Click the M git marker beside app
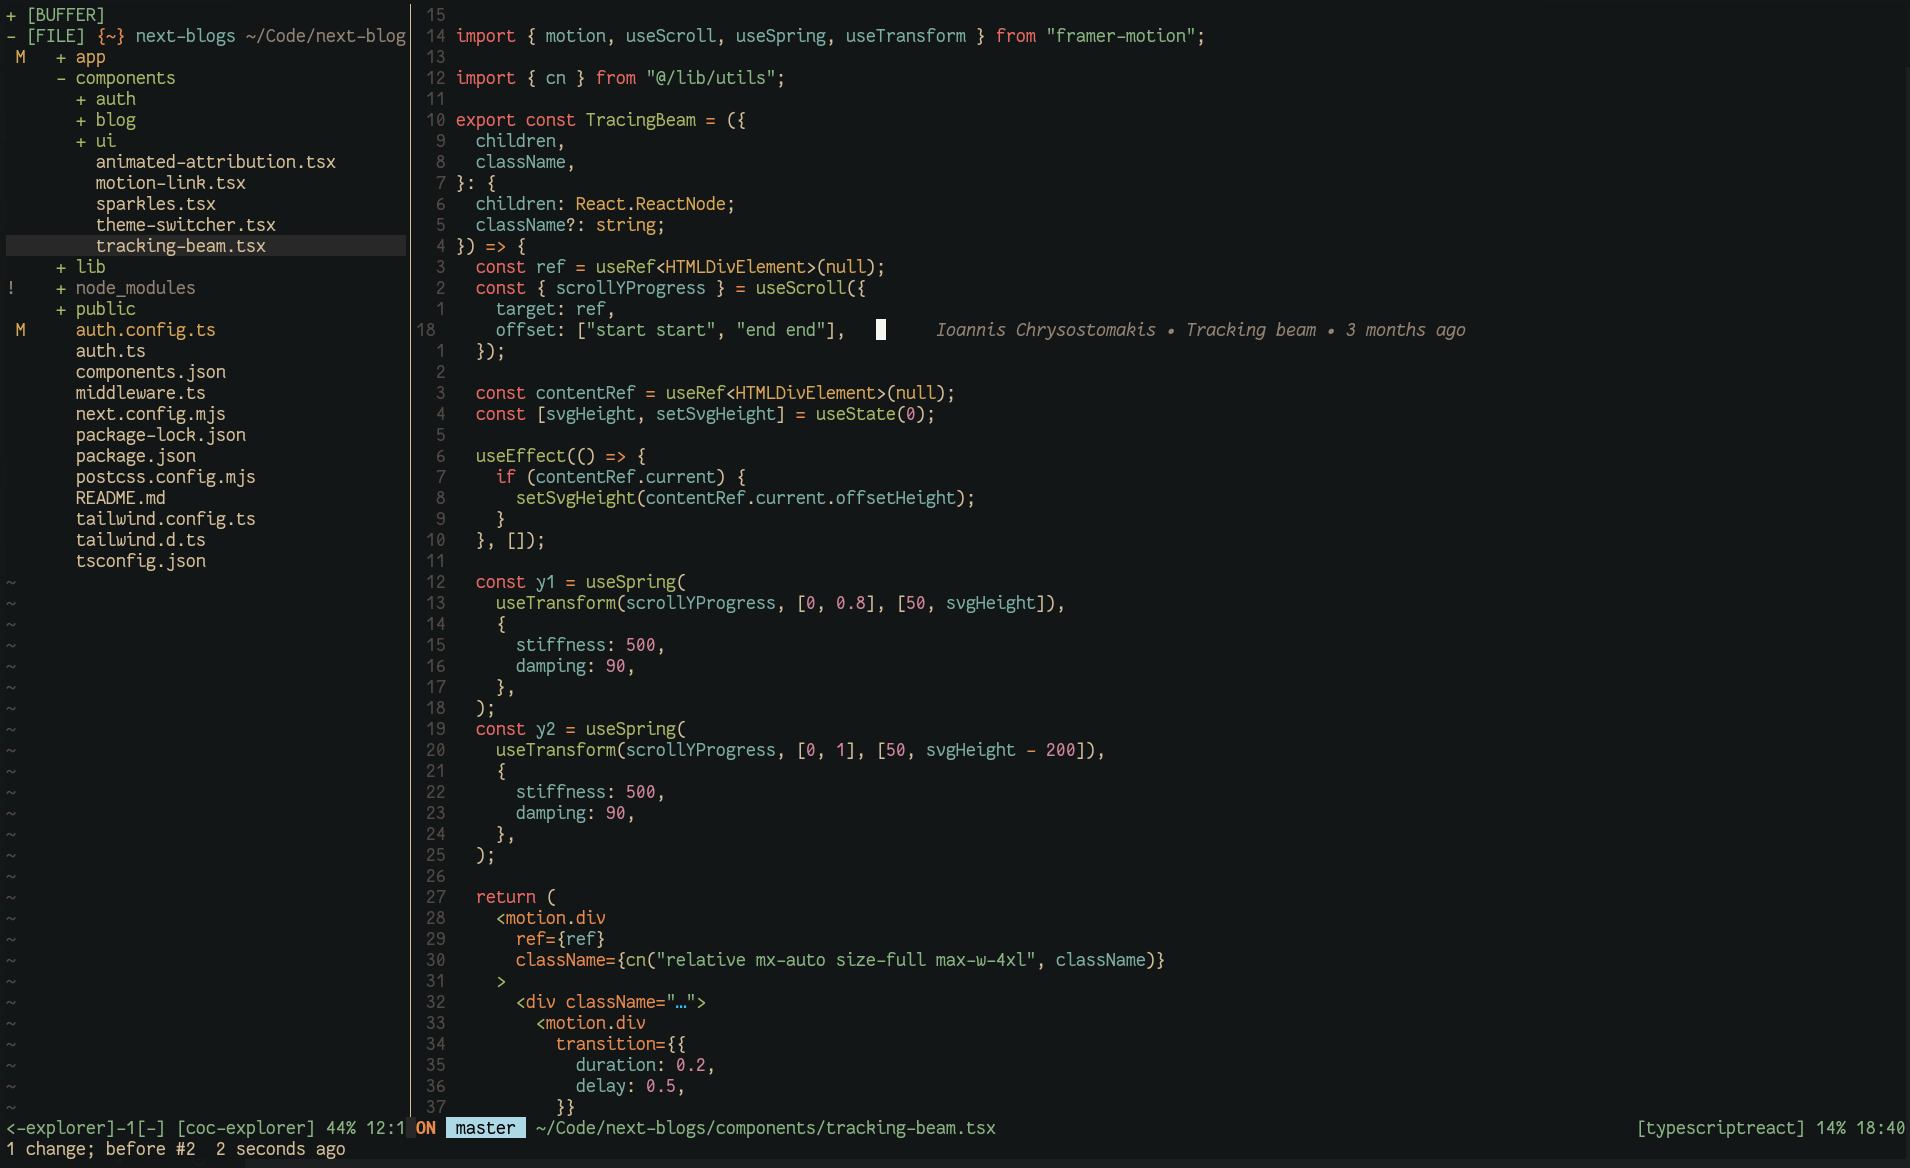Screen dimensions: 1910x1168 (x=20, y=57)
